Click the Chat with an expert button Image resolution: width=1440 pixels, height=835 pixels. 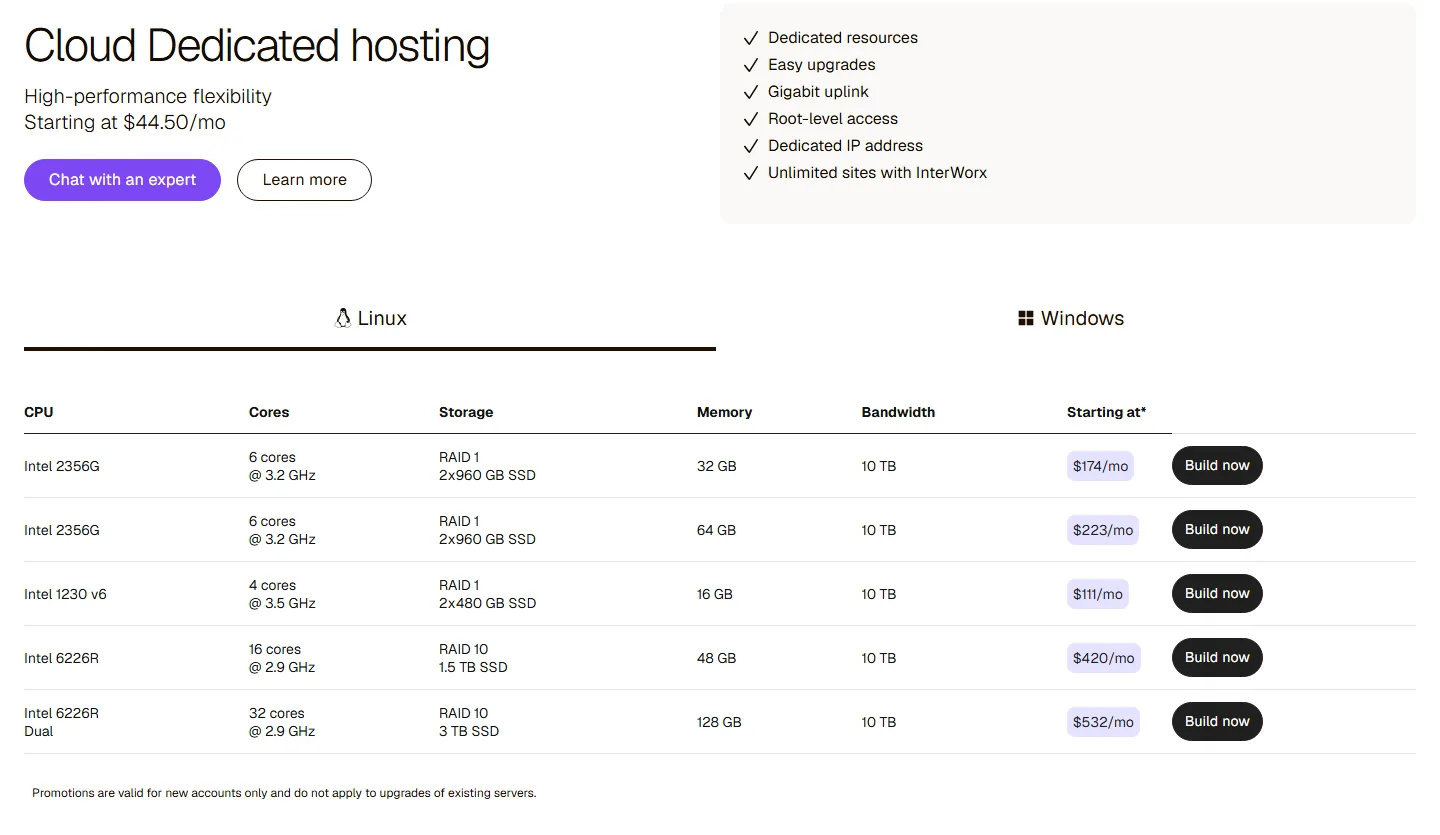(x=122, y=180)
